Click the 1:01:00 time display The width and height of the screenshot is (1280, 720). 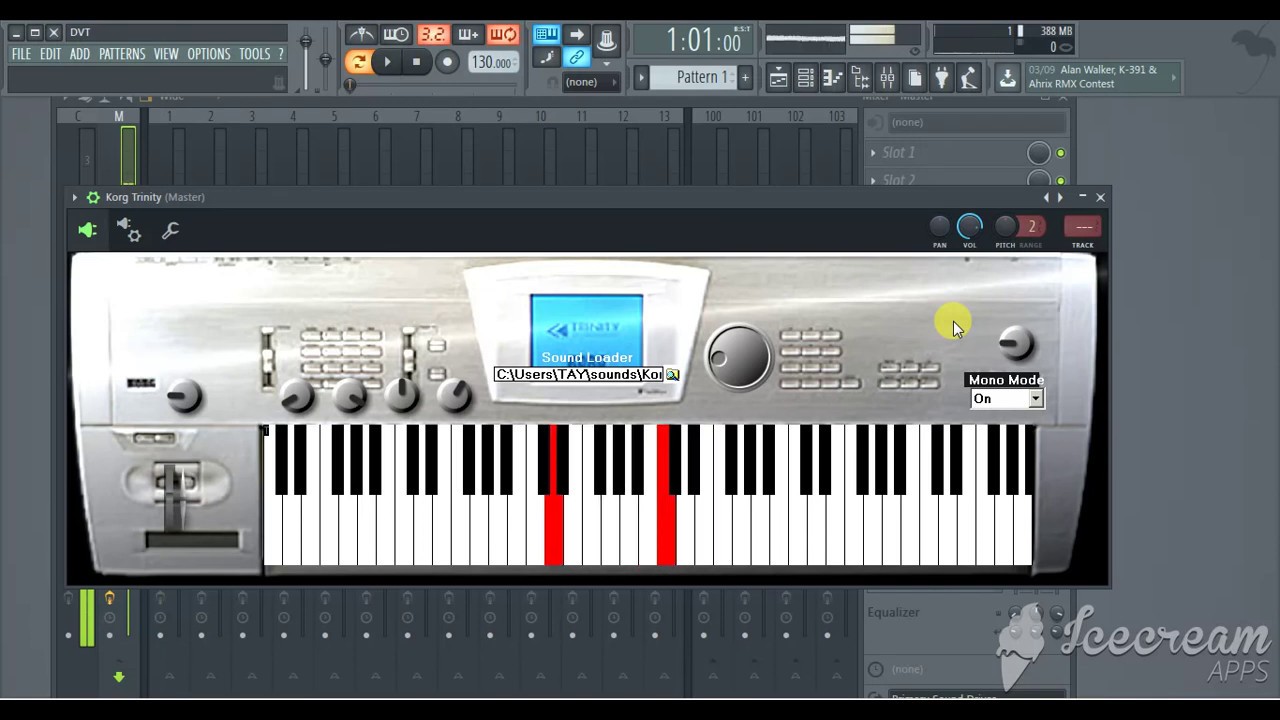pyautogui.click(x=704, y=41)
